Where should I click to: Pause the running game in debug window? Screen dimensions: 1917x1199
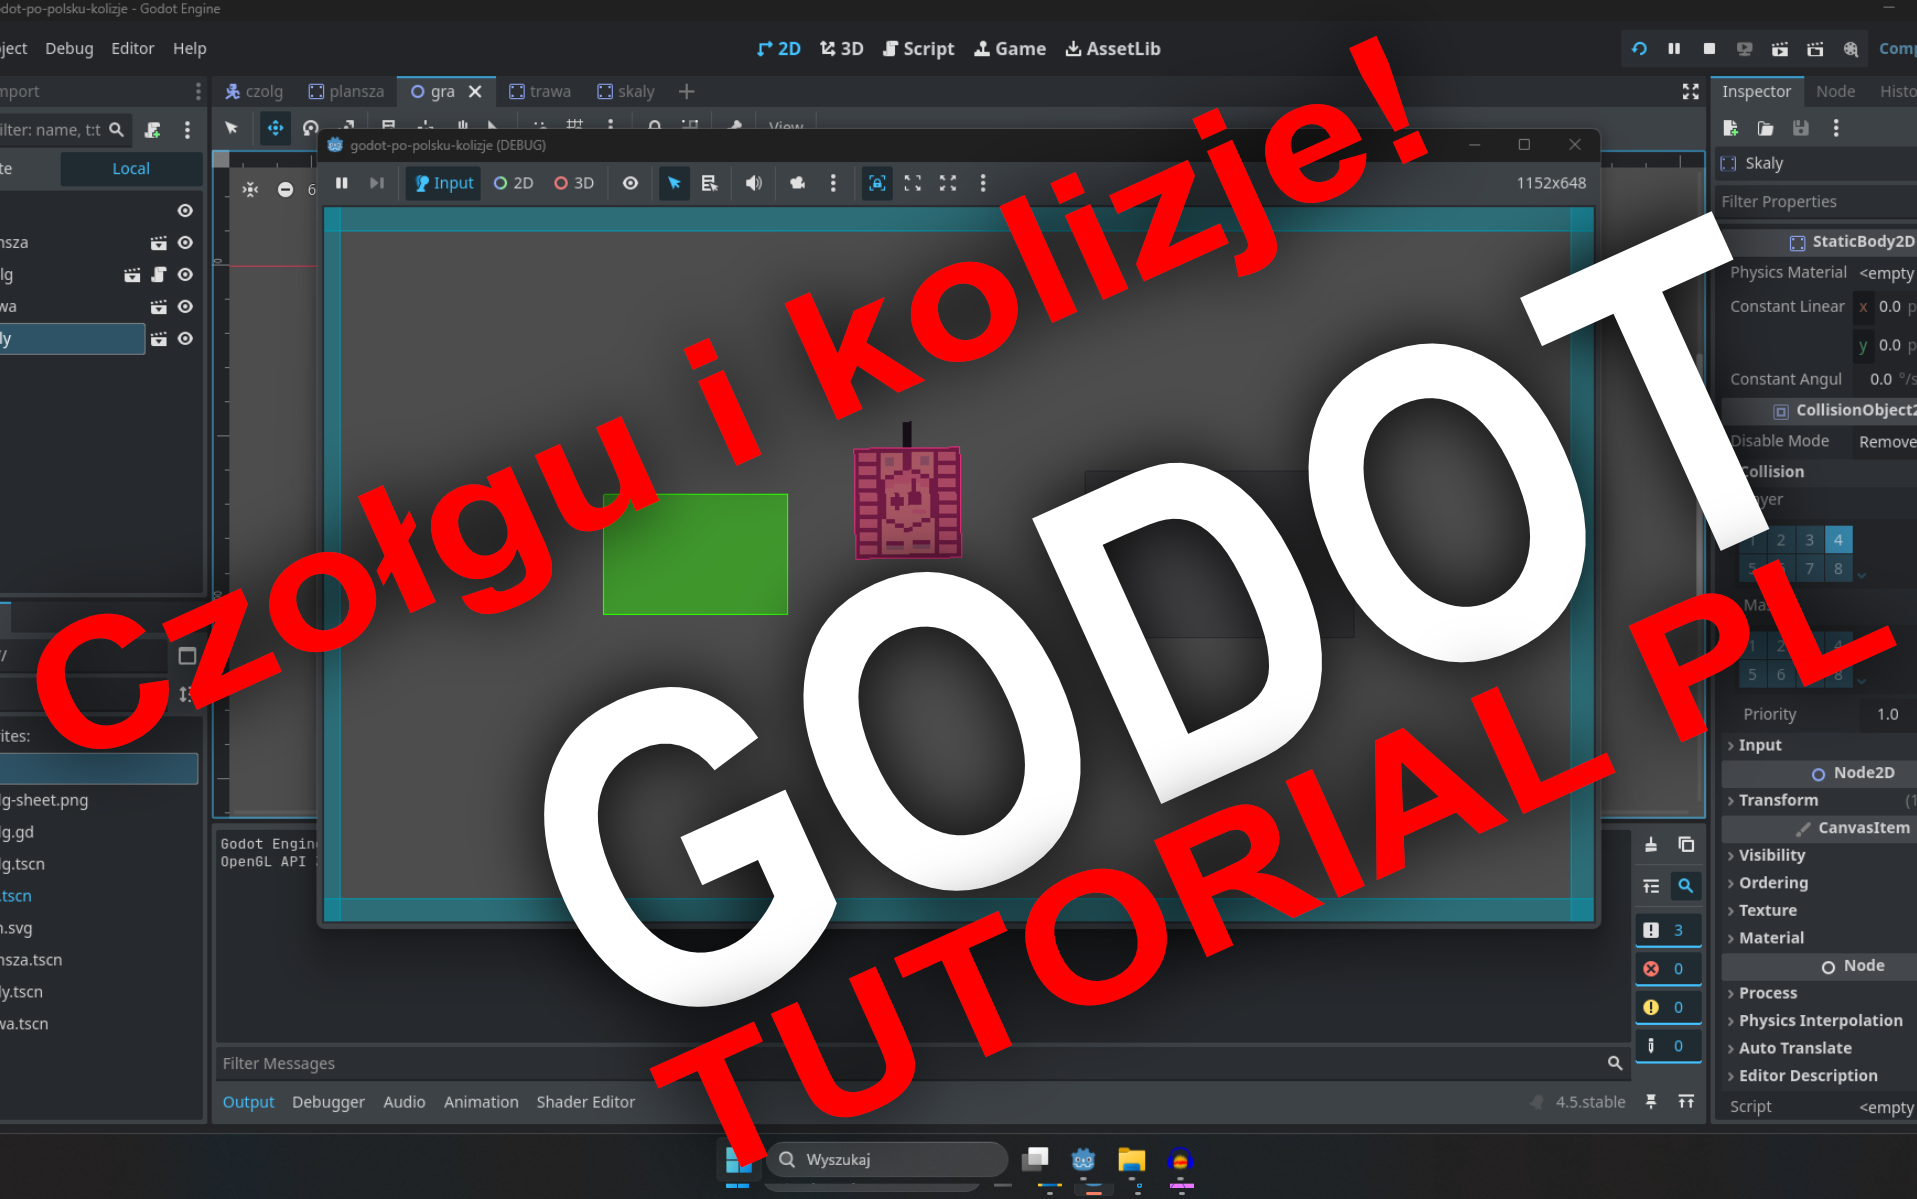(x=342, y=183)
